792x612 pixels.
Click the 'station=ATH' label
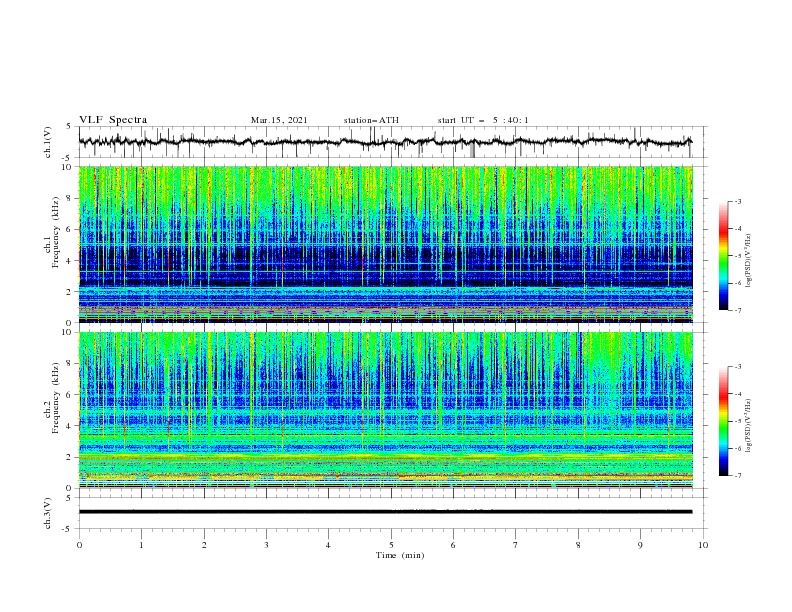(371, 120)
